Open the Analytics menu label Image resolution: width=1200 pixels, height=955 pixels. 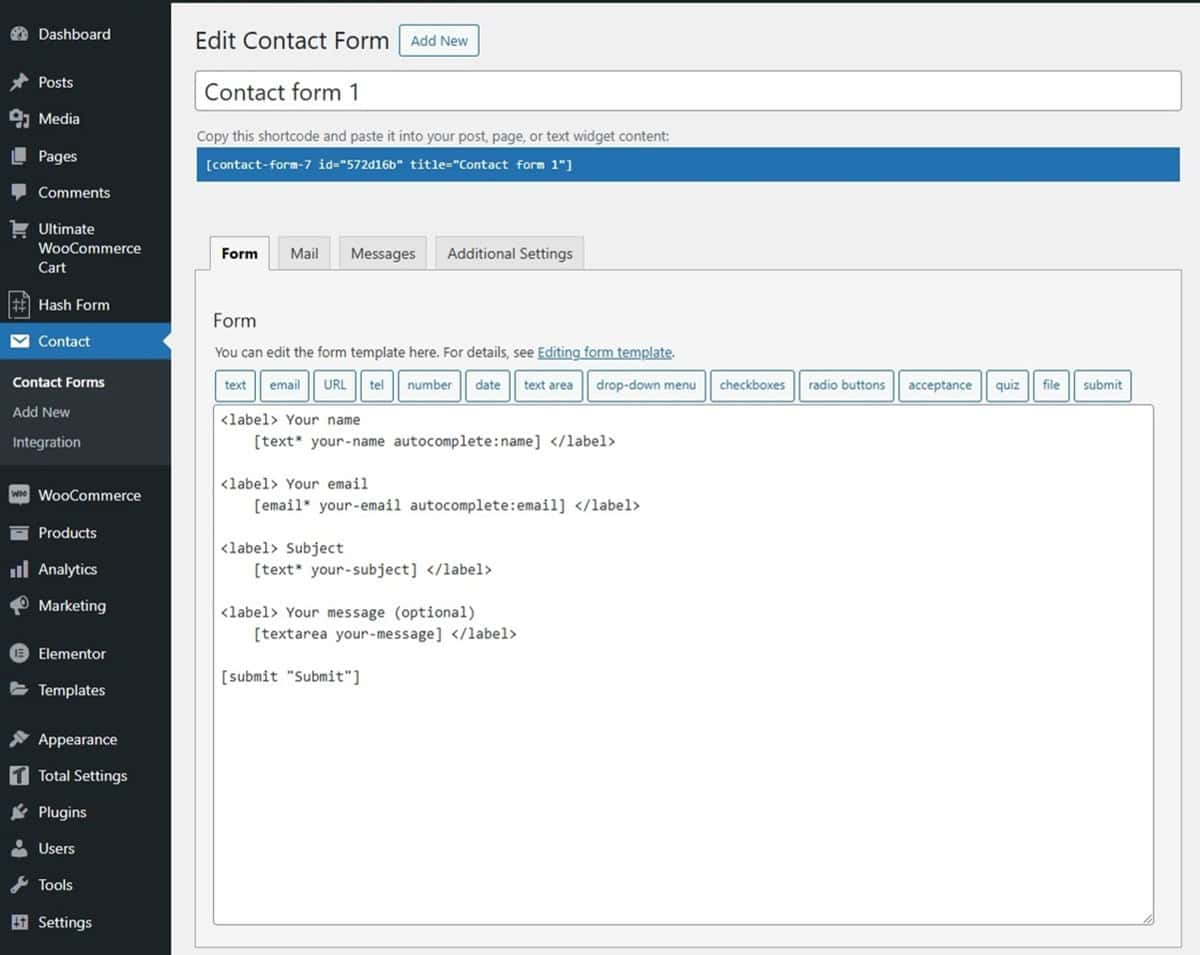(67, 569)
